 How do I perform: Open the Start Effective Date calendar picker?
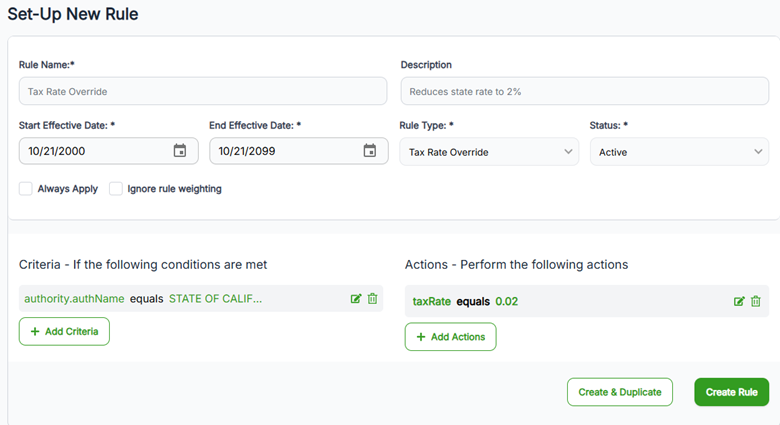coord(180,151)
